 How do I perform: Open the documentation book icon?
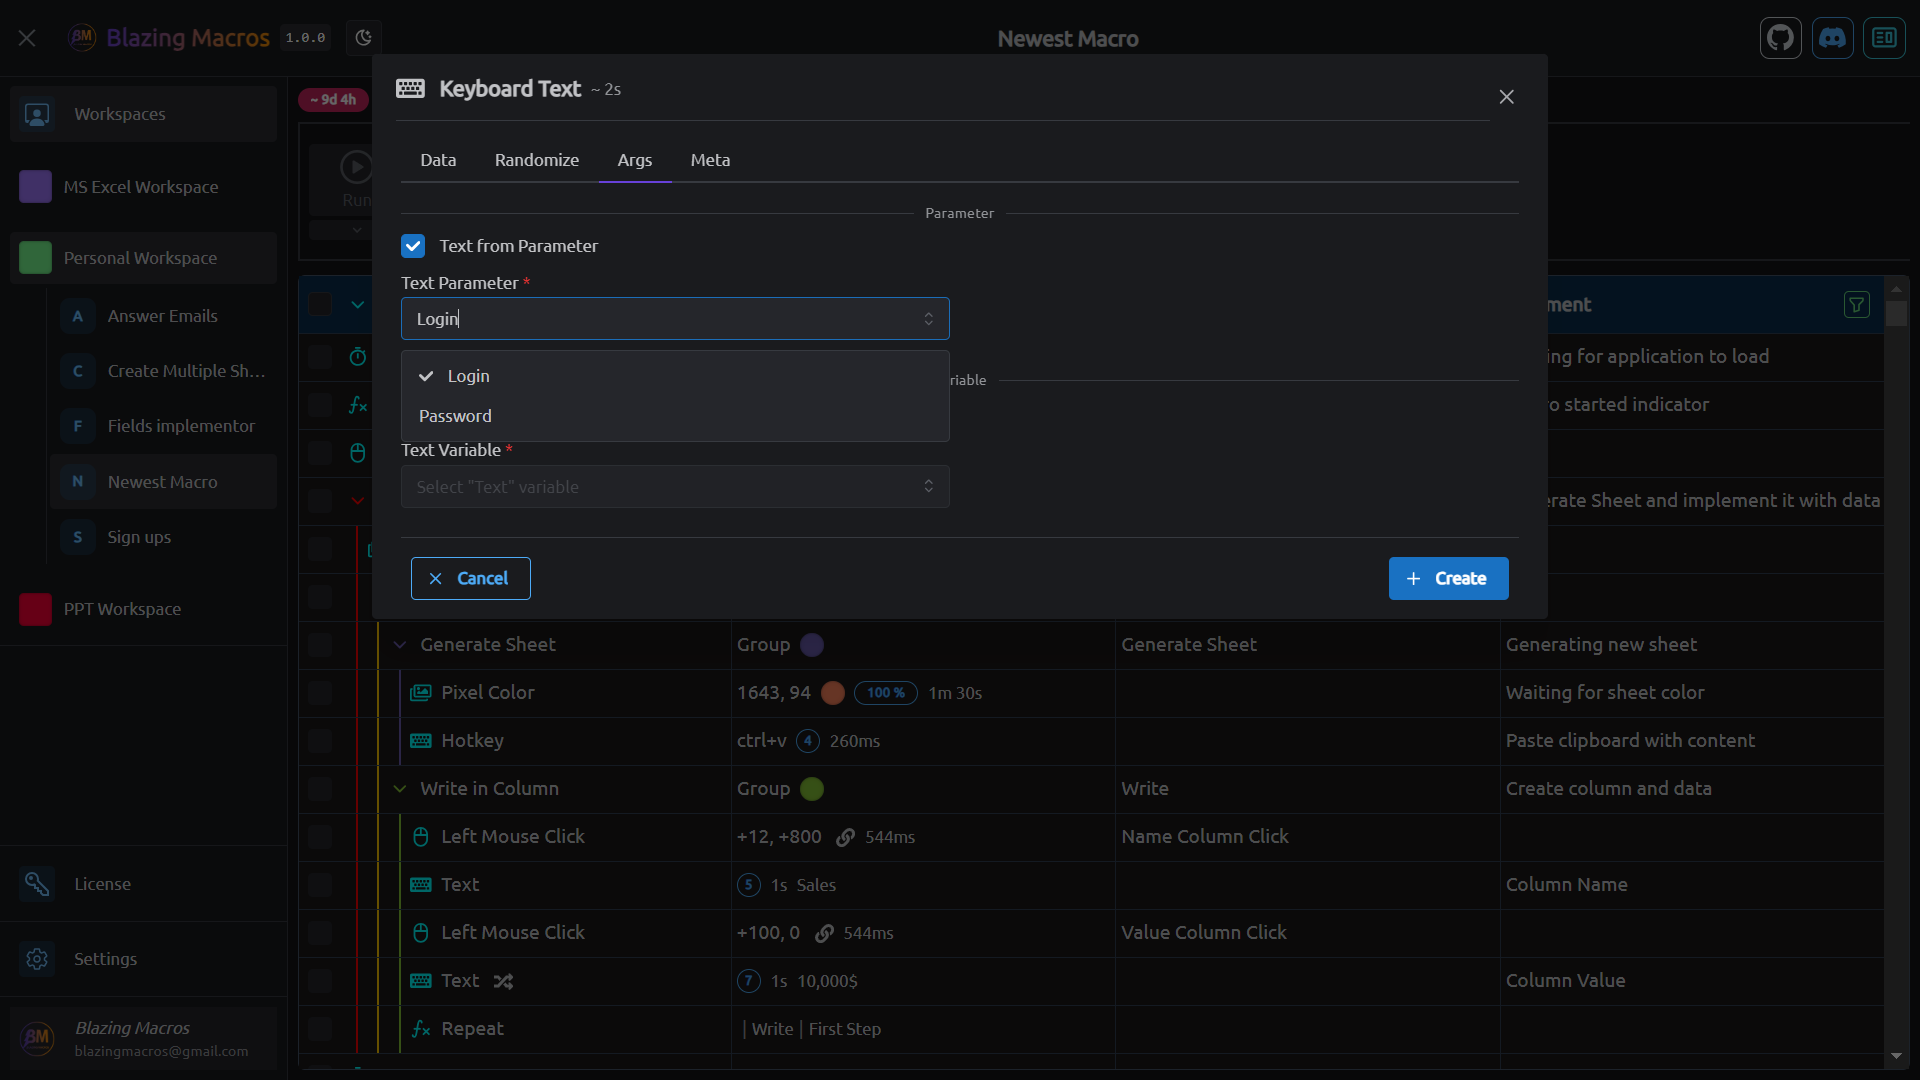1884,38
